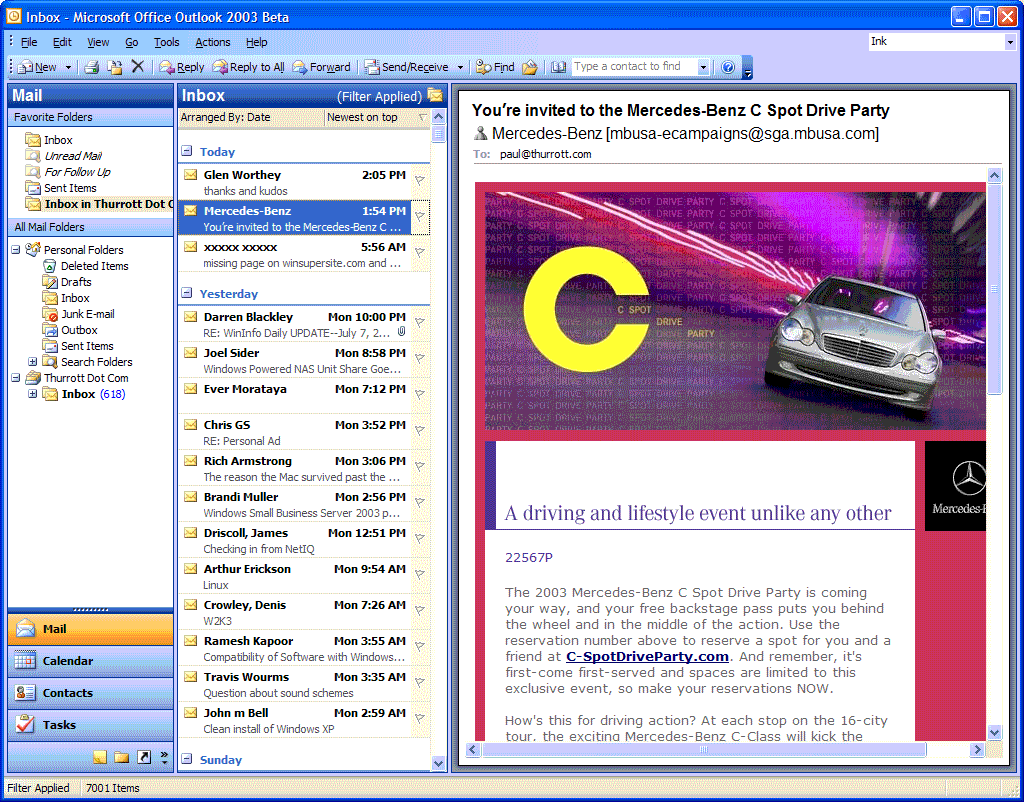Open the Actions menu
Image resolution: width=1024 pixels, height=802 pixels.
(213, 42)
